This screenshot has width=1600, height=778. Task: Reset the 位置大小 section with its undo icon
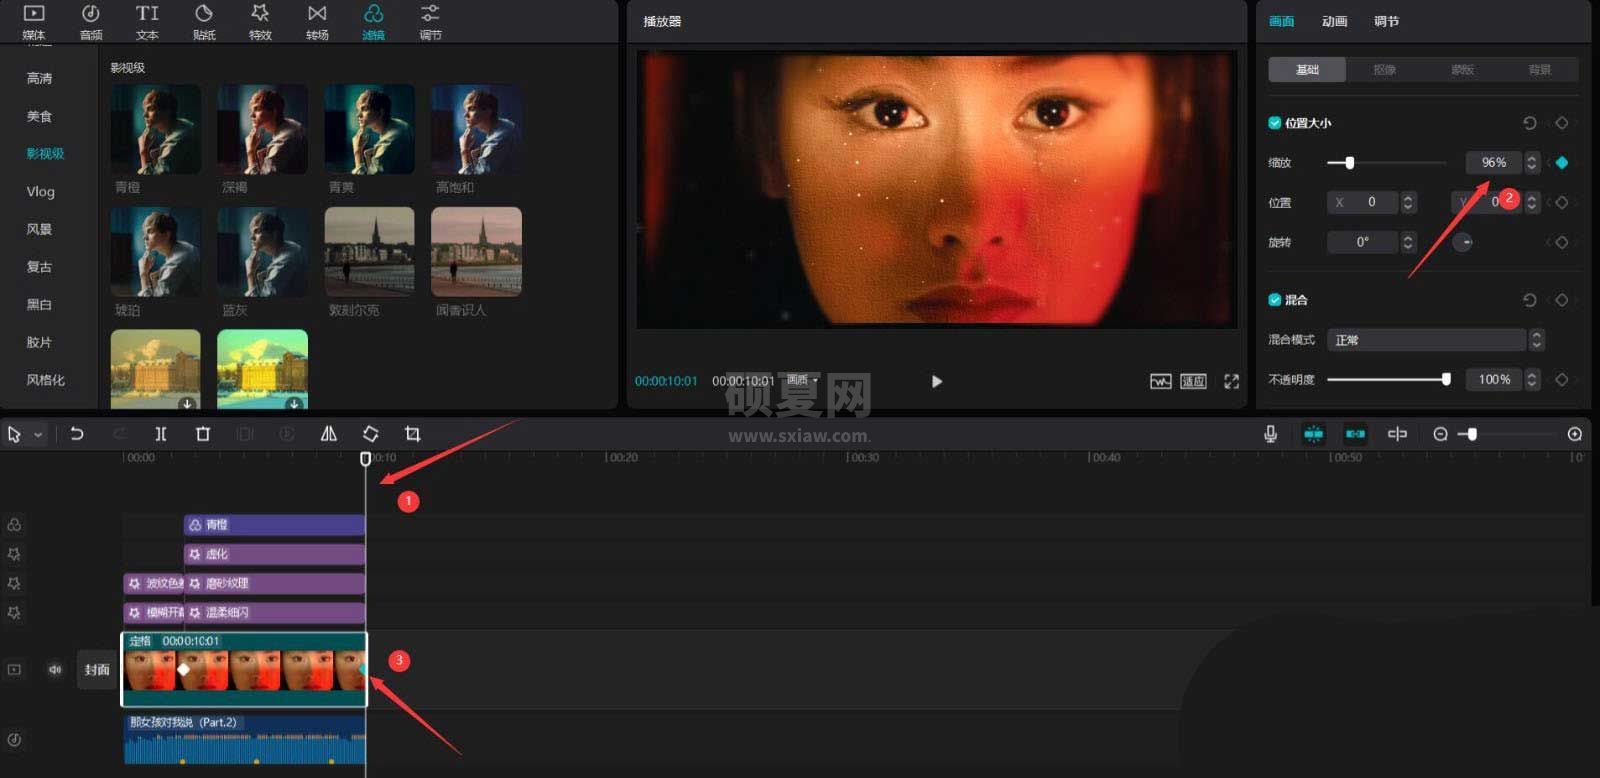click(x=1529, y=123)
